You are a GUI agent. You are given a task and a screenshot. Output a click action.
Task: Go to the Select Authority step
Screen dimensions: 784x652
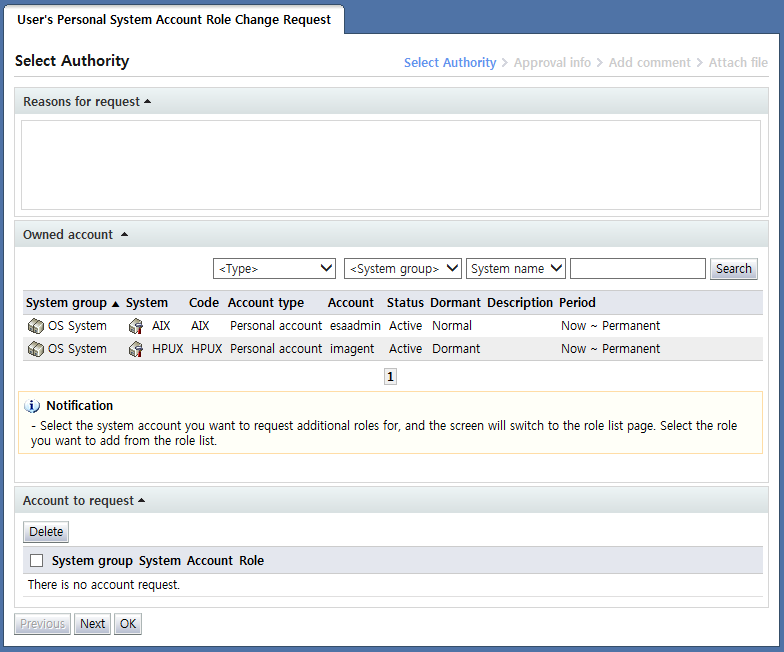click(x=449, y=62)
